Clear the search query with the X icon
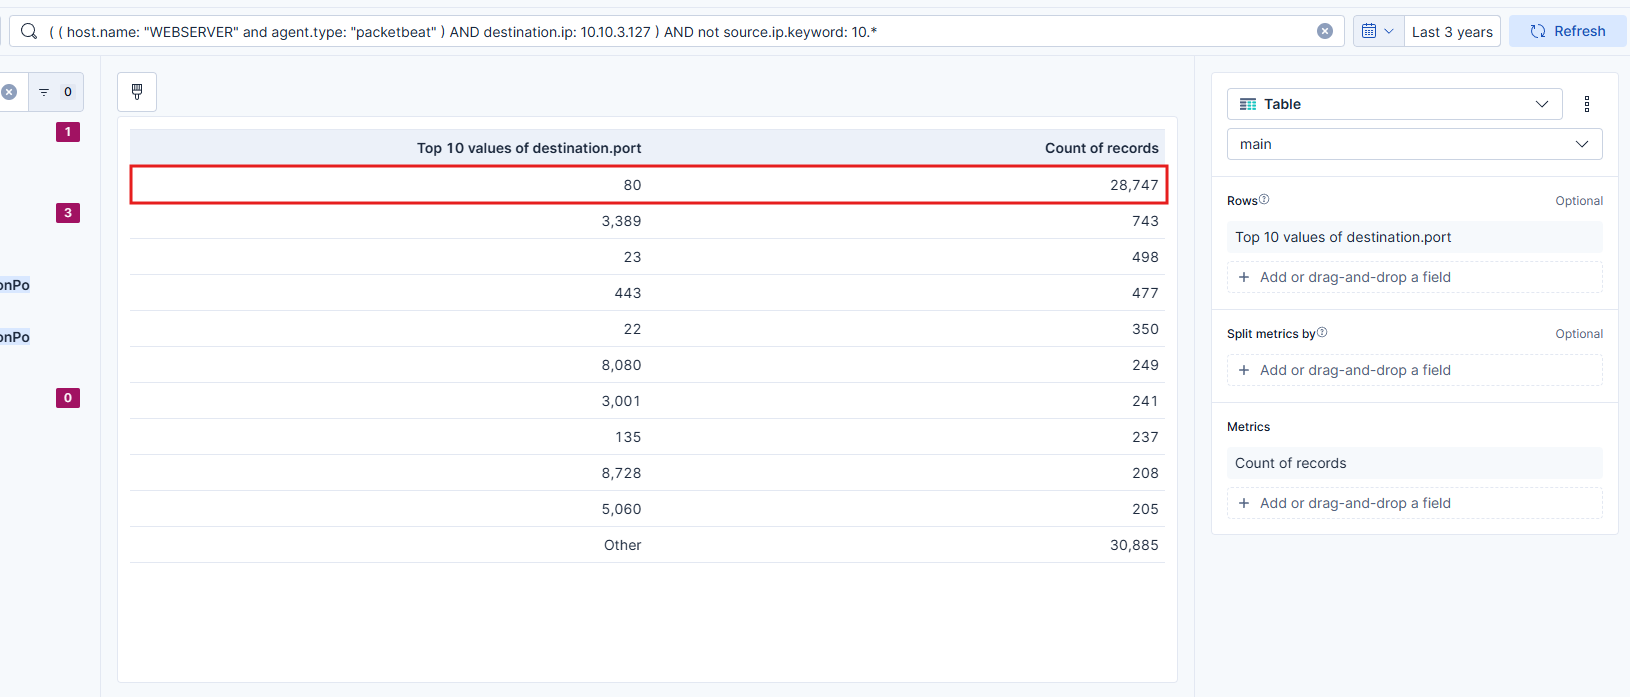 click(1324, 31)
